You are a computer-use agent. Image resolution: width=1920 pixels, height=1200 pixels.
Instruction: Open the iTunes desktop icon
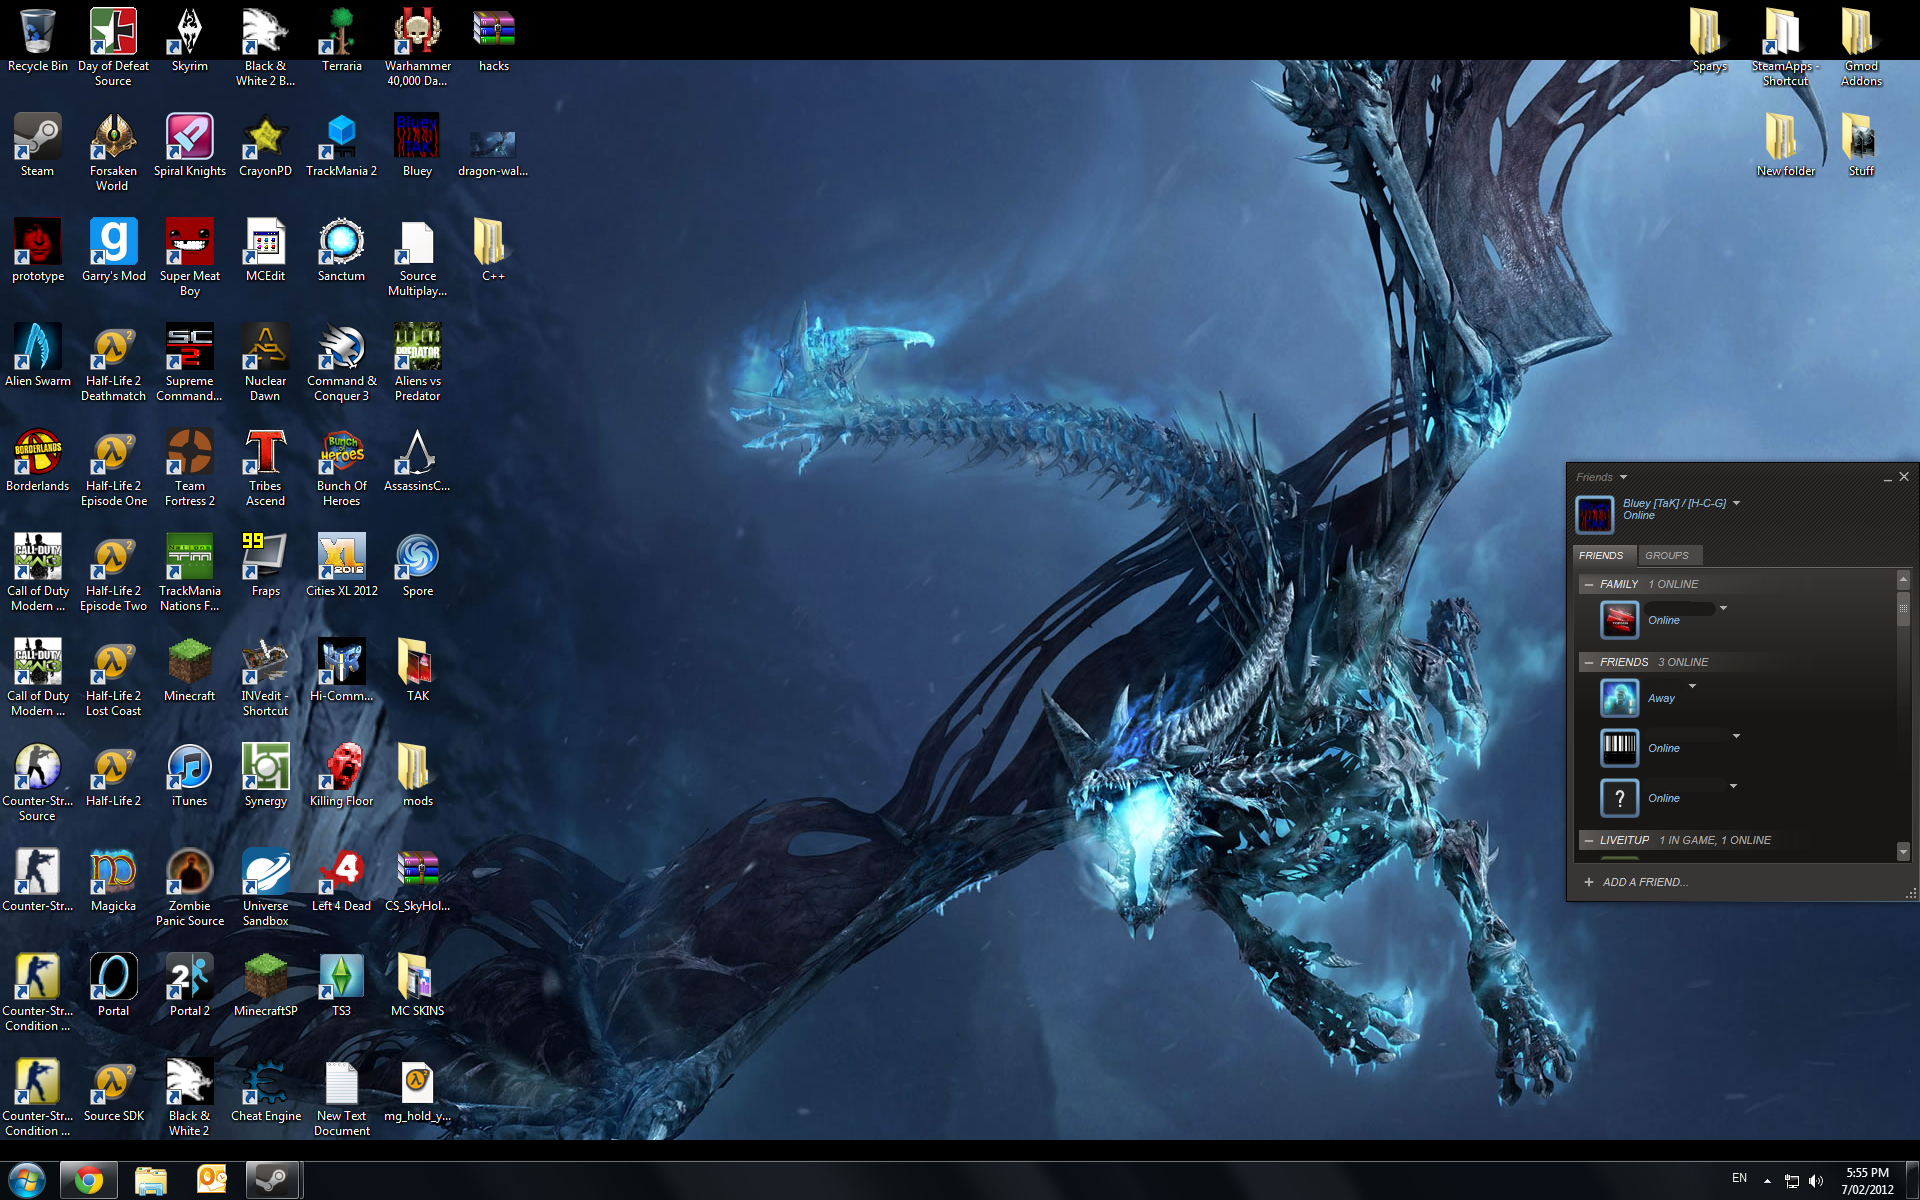(189, 775)
